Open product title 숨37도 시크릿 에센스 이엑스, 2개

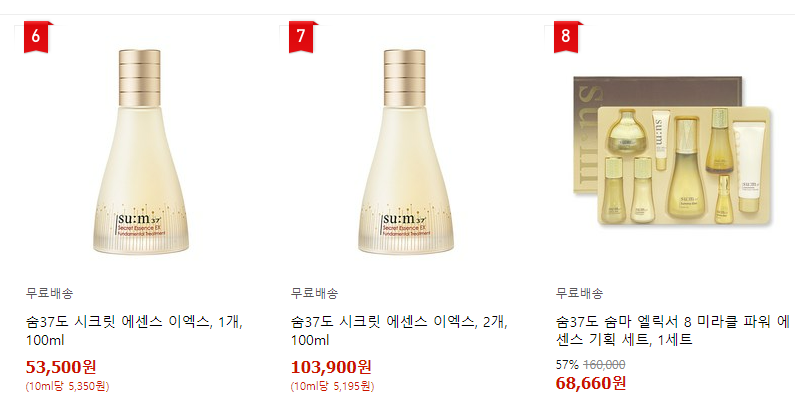[x=400, y=331]
